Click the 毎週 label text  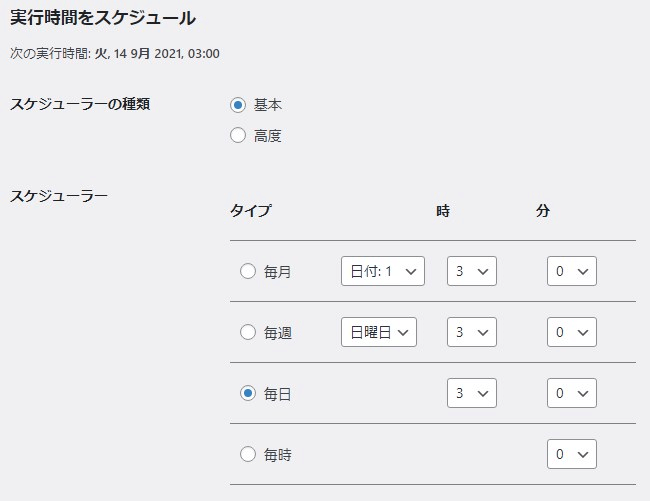coord(278,333)
